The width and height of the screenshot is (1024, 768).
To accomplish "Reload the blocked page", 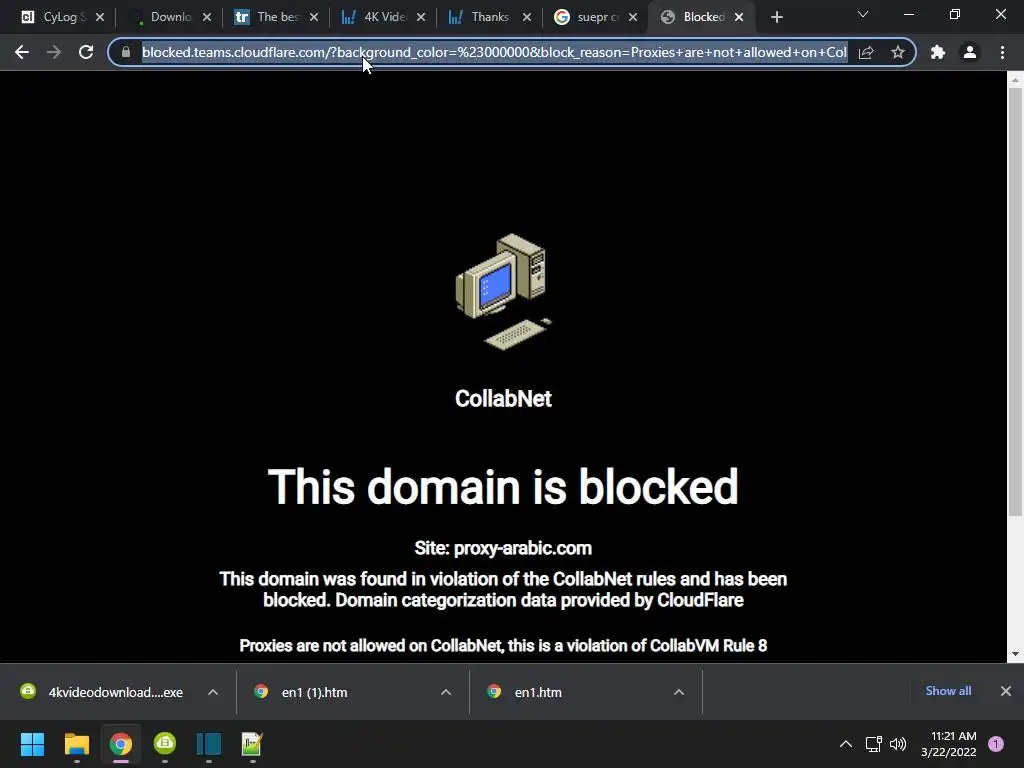I will pos(86,52).
